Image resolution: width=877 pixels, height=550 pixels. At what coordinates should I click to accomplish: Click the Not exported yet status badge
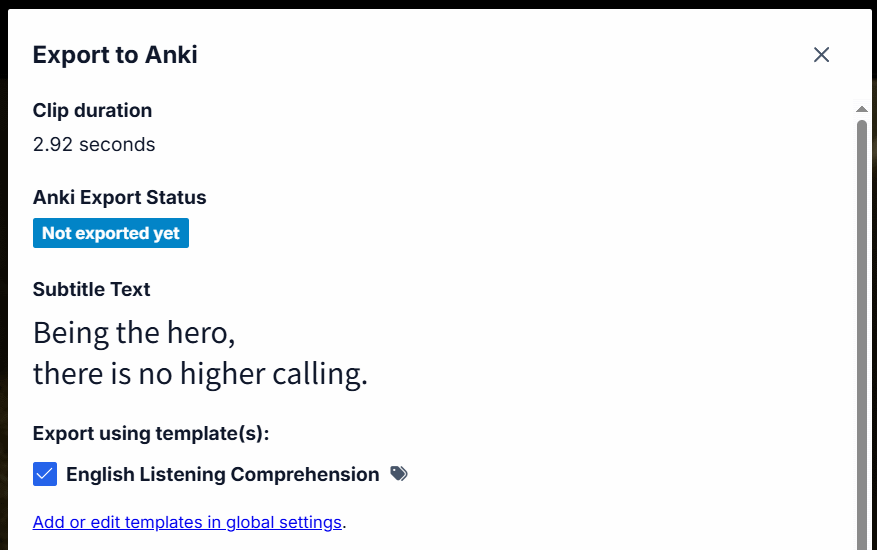pos(111,233)
